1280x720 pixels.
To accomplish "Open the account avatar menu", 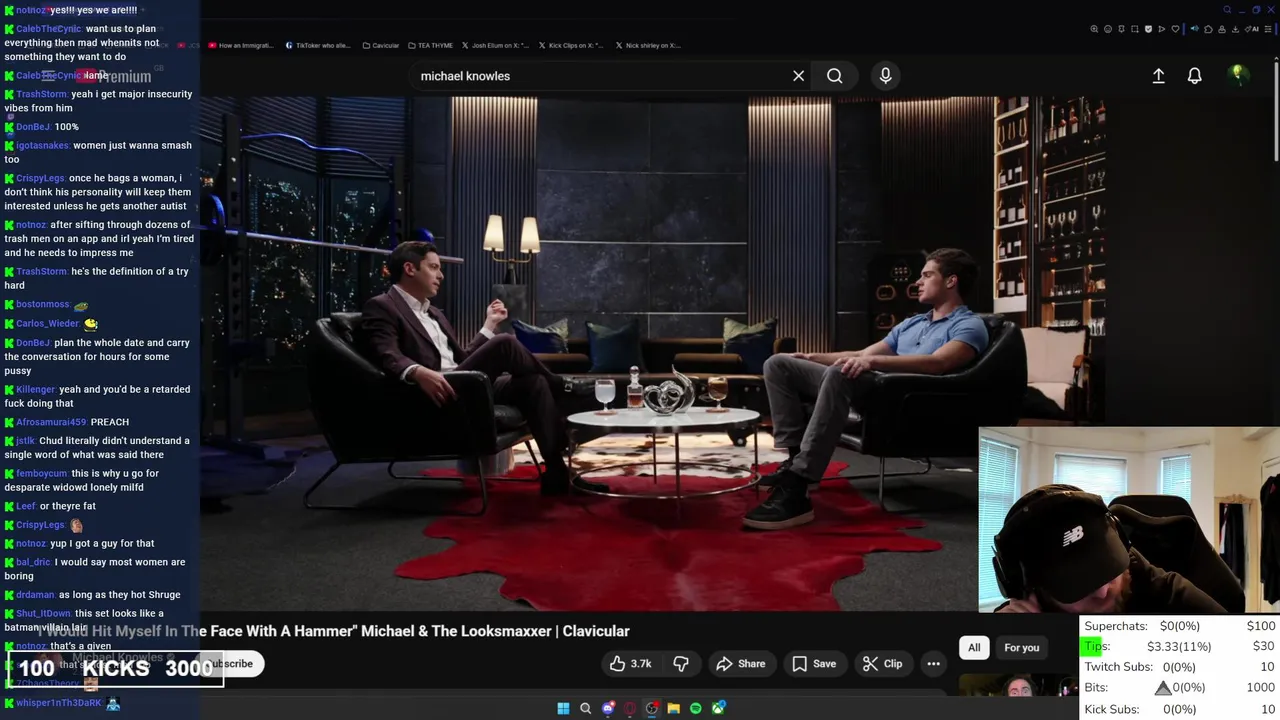I will click(x=1238, y=75).
